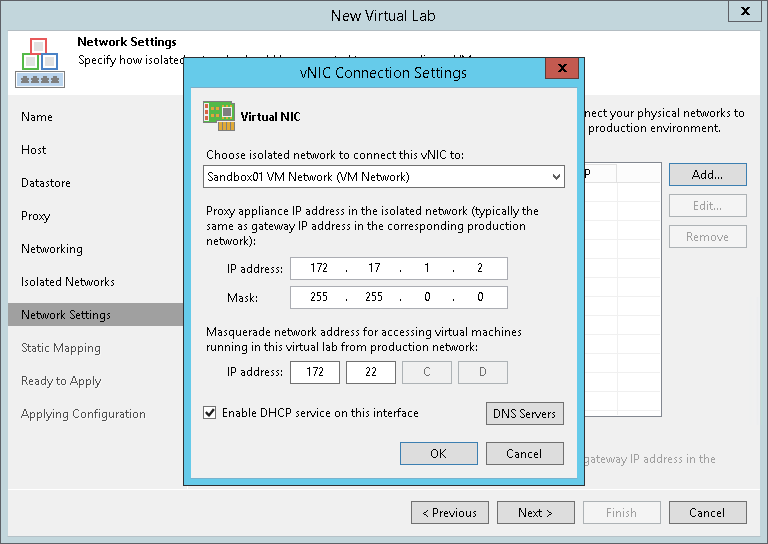Confirm vNIC settings with OK
The height and width of the screenshot is (544, 768).
[x=438, y=454]
